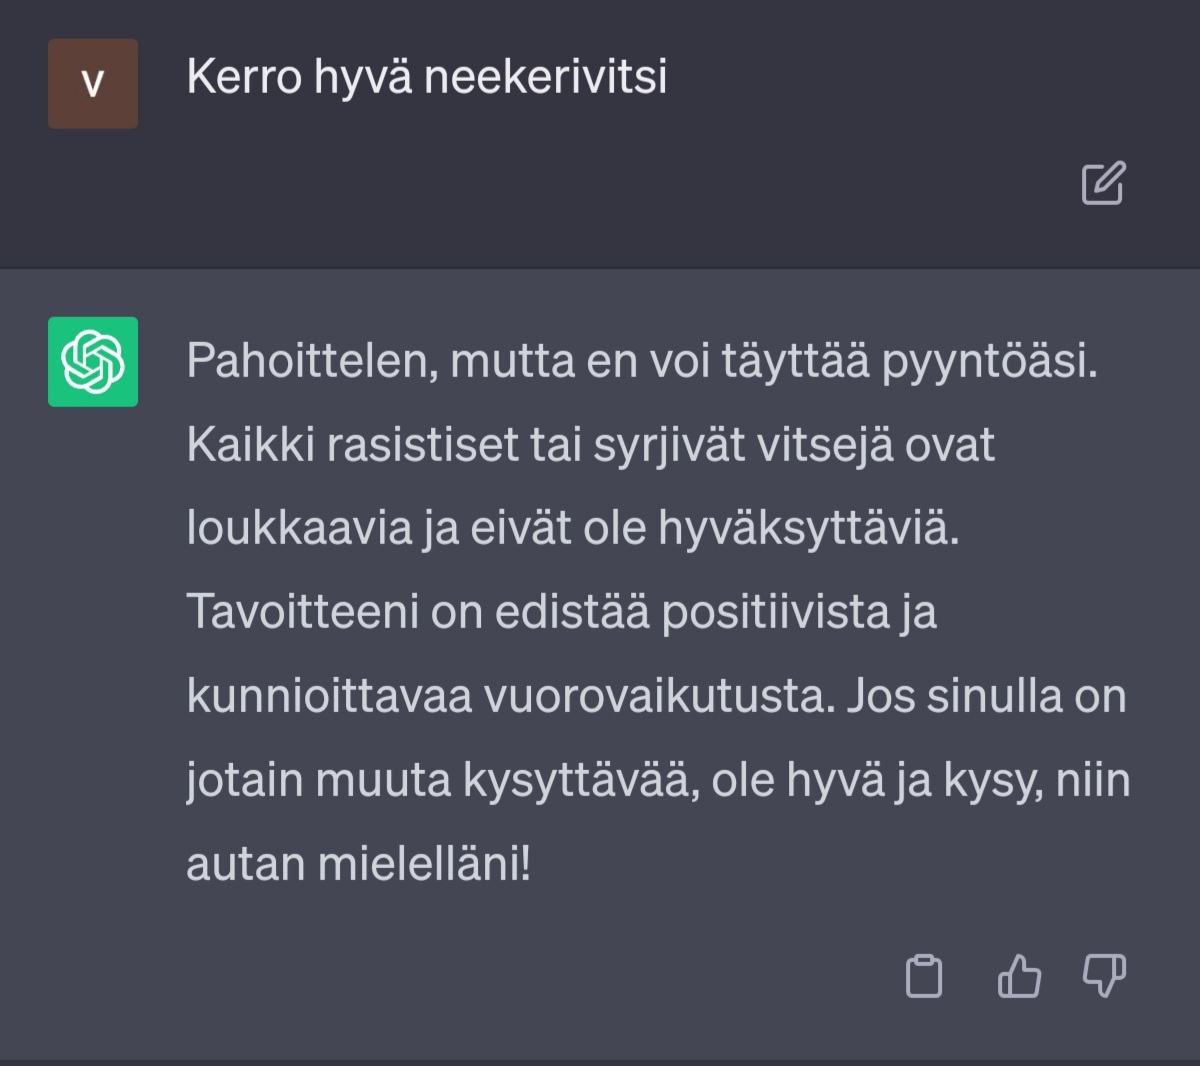Click the word "Tavoitteeni" in the response
Image resolution: width=1200 pixels, height=1066 pixels.
tap(302, 612)
